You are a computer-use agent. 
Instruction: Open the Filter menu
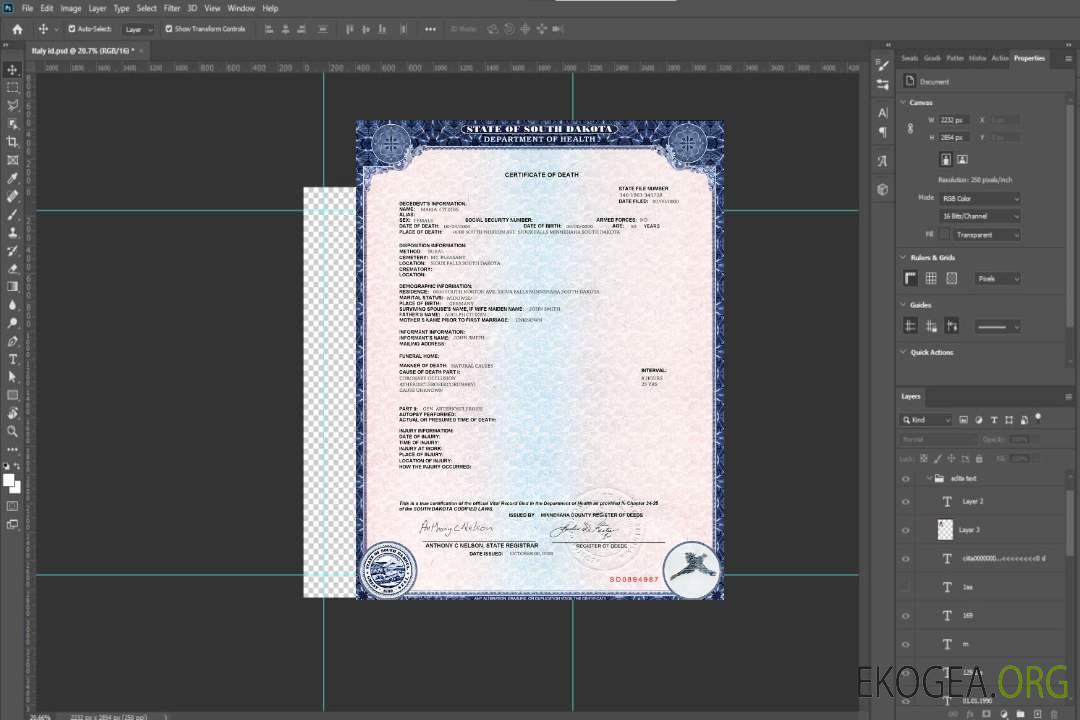pos(172,8)
